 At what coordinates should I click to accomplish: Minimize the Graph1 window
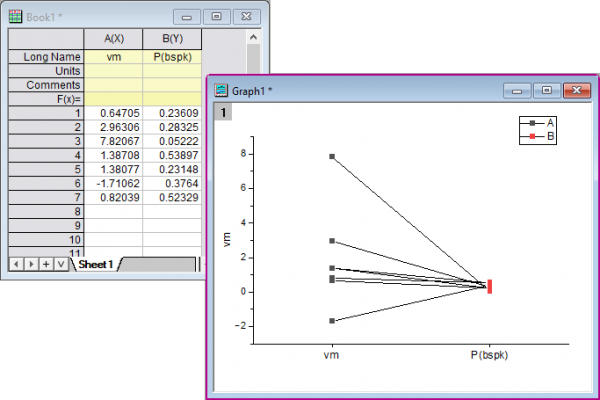point(517,91)
